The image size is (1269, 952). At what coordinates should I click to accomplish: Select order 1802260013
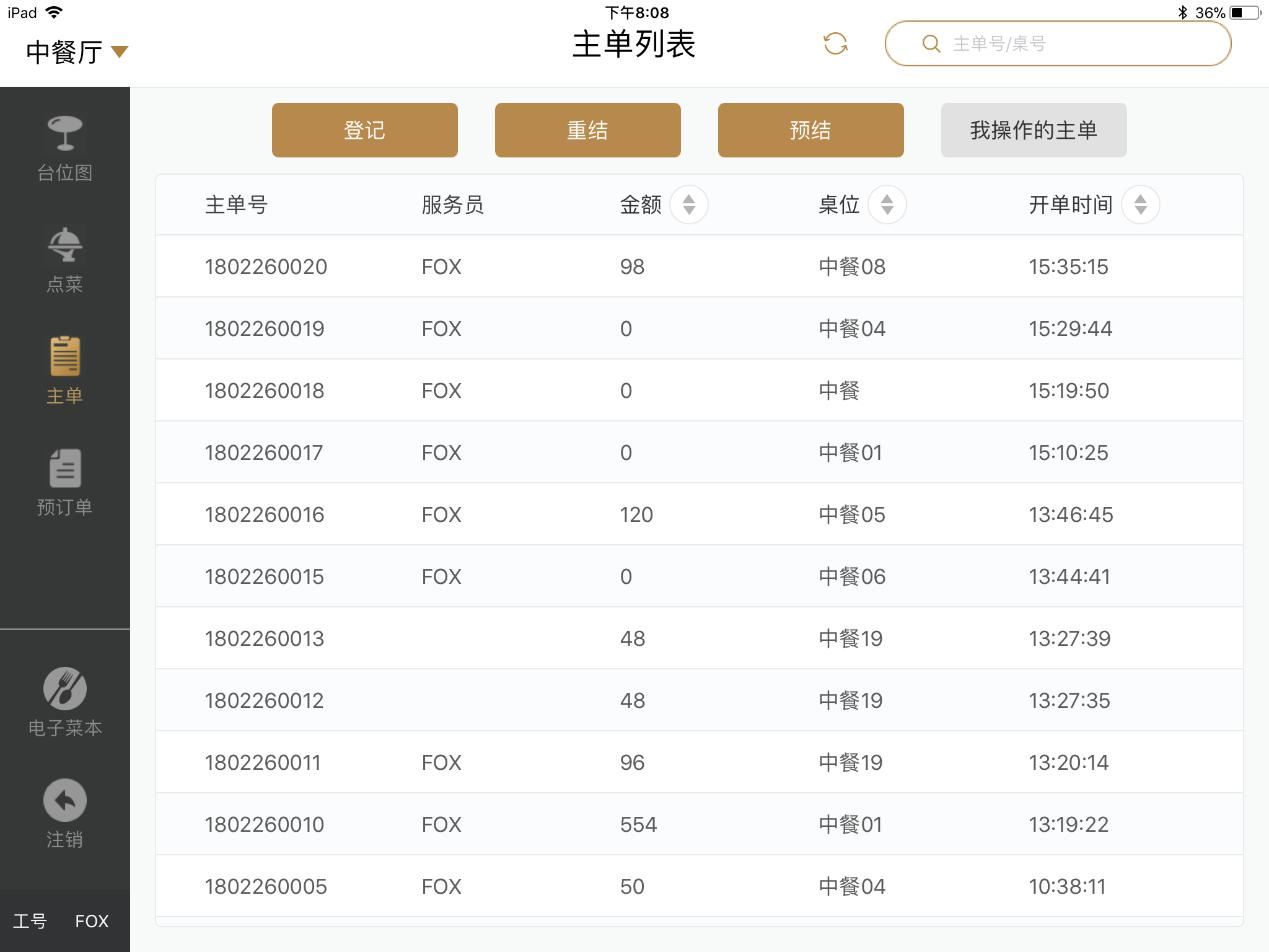[699, 639]
